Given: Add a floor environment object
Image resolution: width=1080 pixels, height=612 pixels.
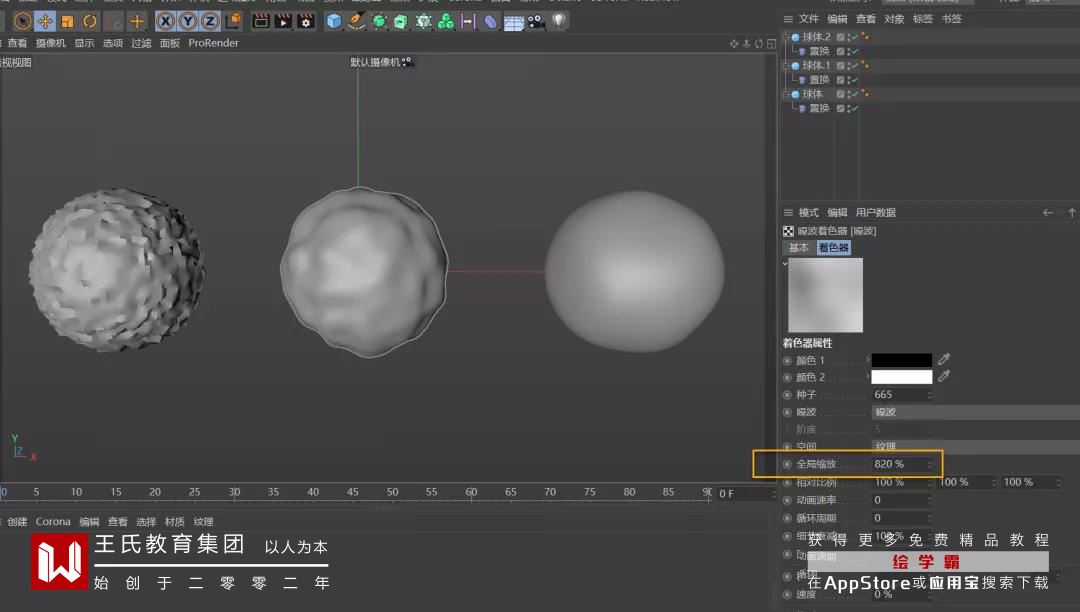Looking at the screenshot, I should pos(513,23).
